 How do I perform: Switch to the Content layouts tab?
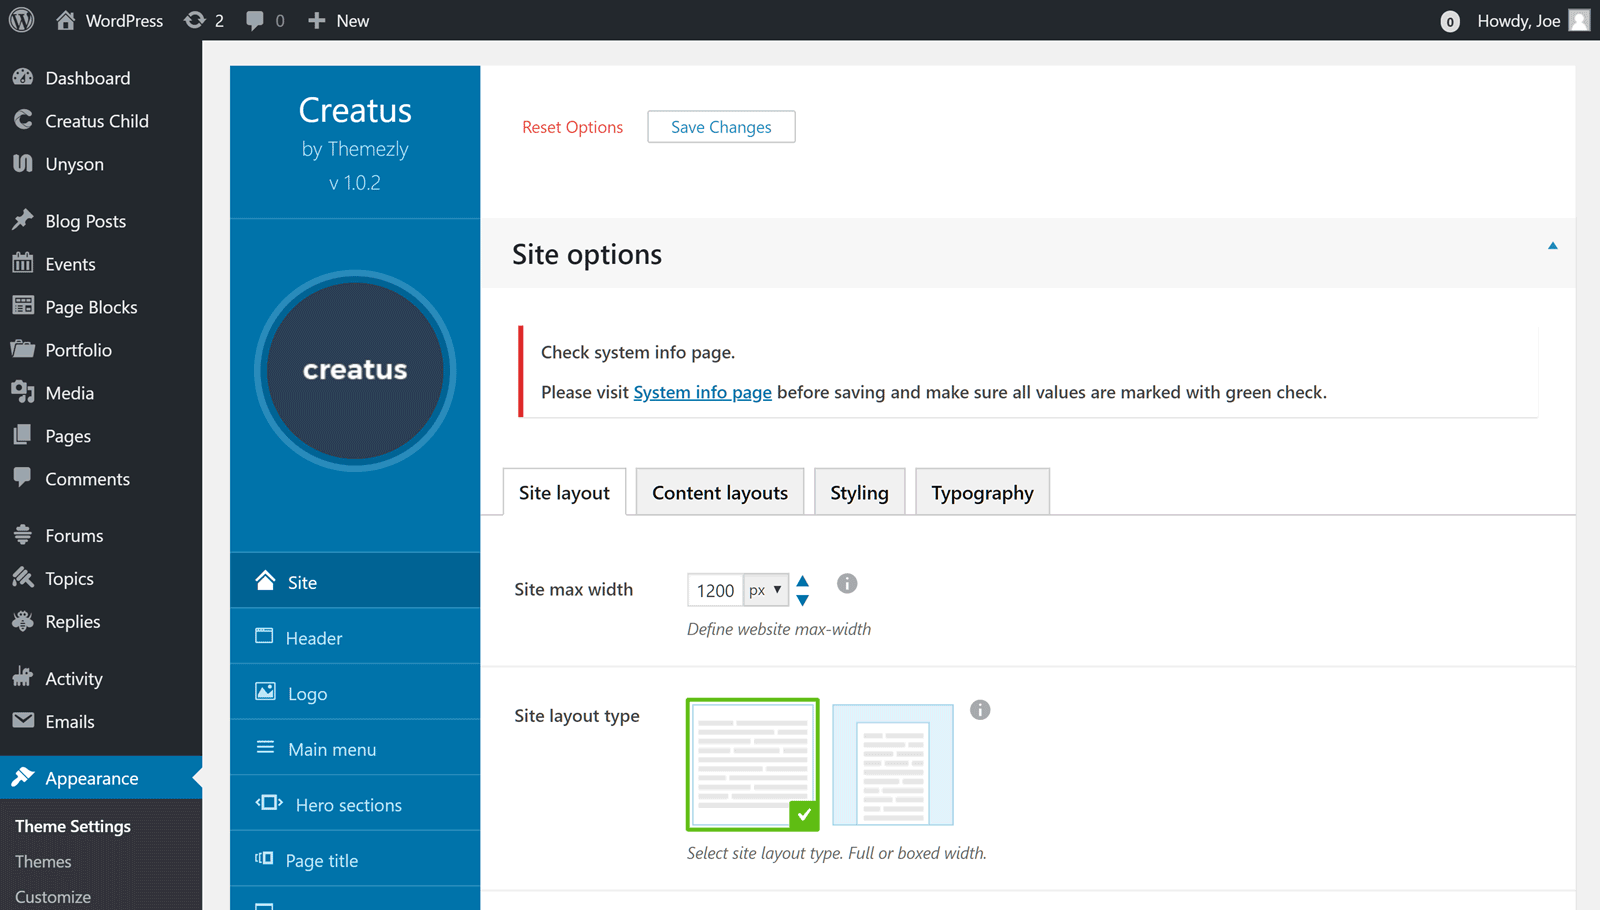720,492
